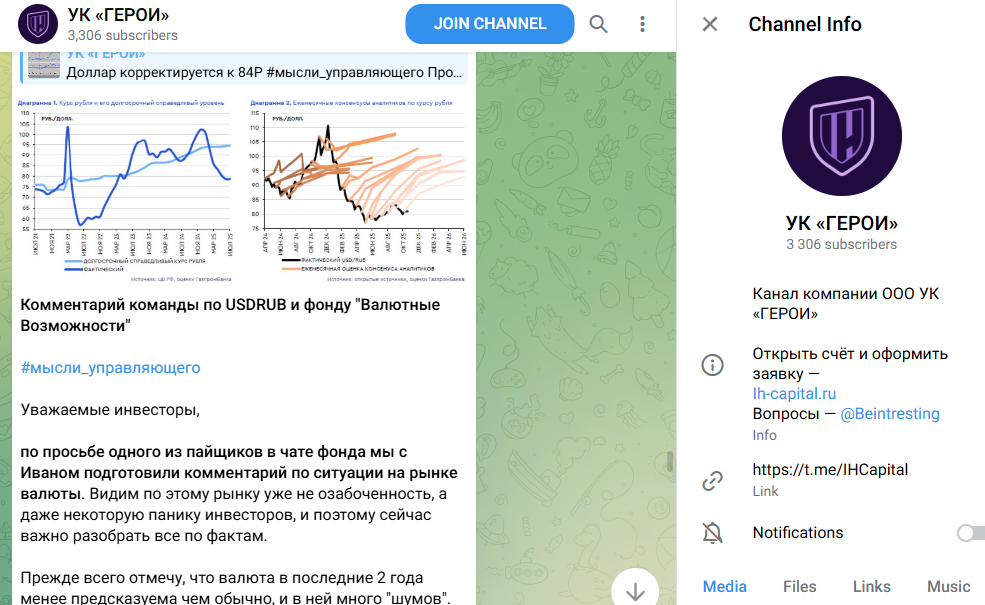Click the quoted message thumbnail preview

44,65
